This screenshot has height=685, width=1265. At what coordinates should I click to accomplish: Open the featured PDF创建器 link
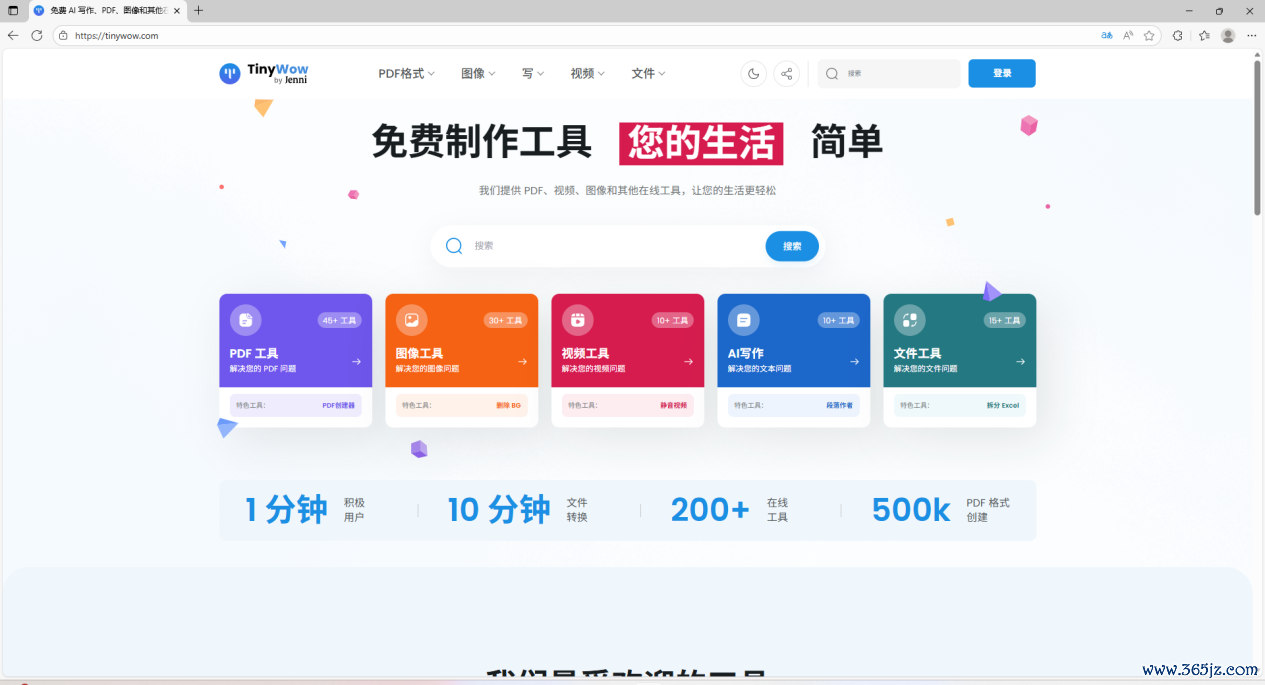(x=338, y=405)
